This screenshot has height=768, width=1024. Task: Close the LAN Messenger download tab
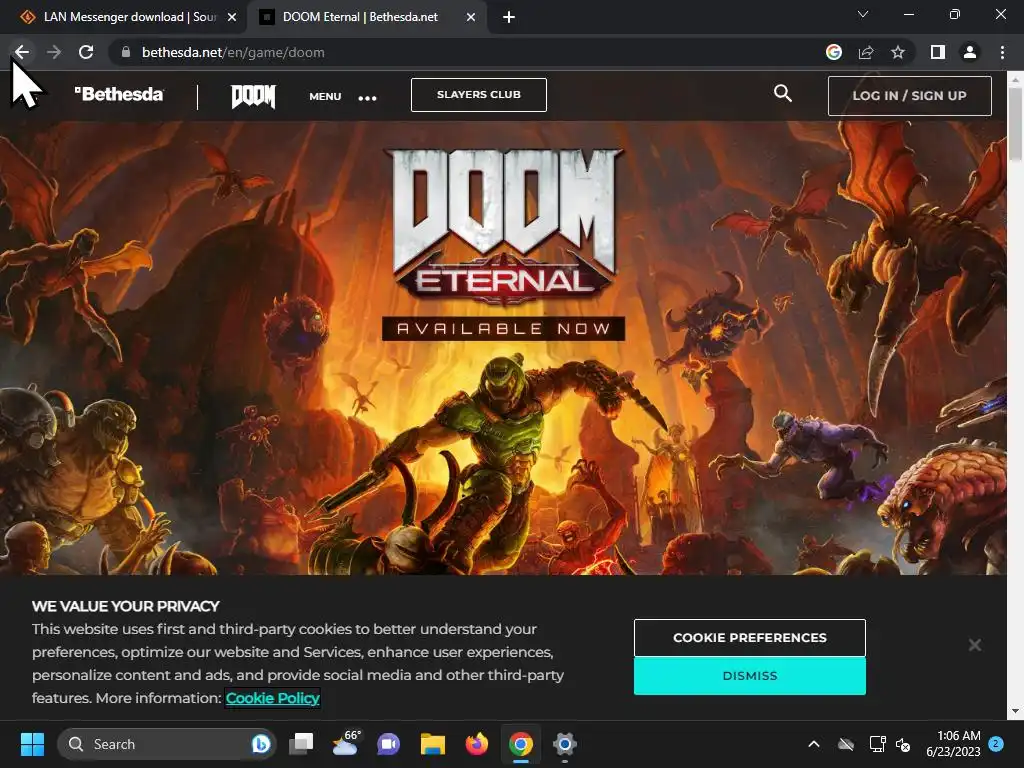point(232,17)
